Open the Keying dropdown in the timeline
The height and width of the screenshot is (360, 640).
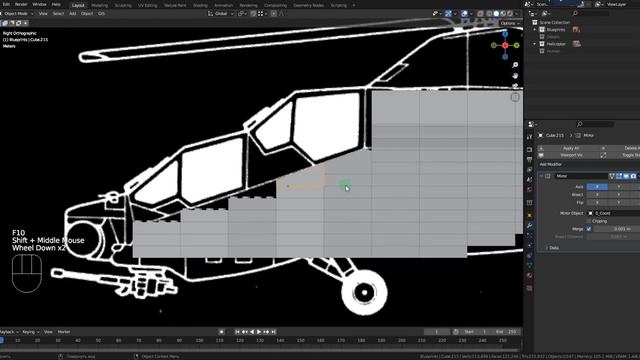point(31,332)
